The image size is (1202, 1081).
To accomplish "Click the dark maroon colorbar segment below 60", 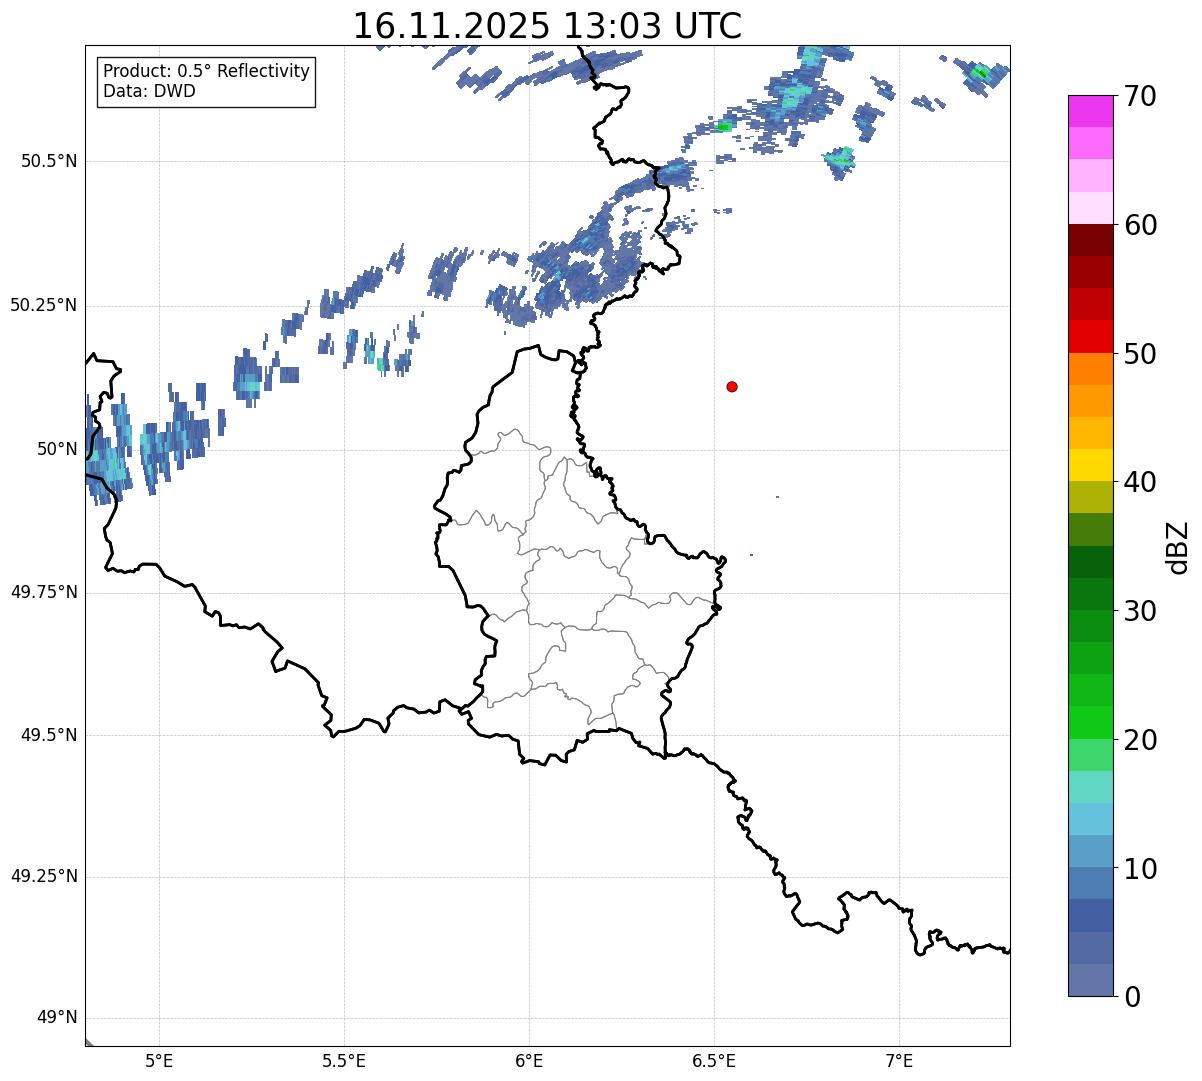I will (1091, 240).
